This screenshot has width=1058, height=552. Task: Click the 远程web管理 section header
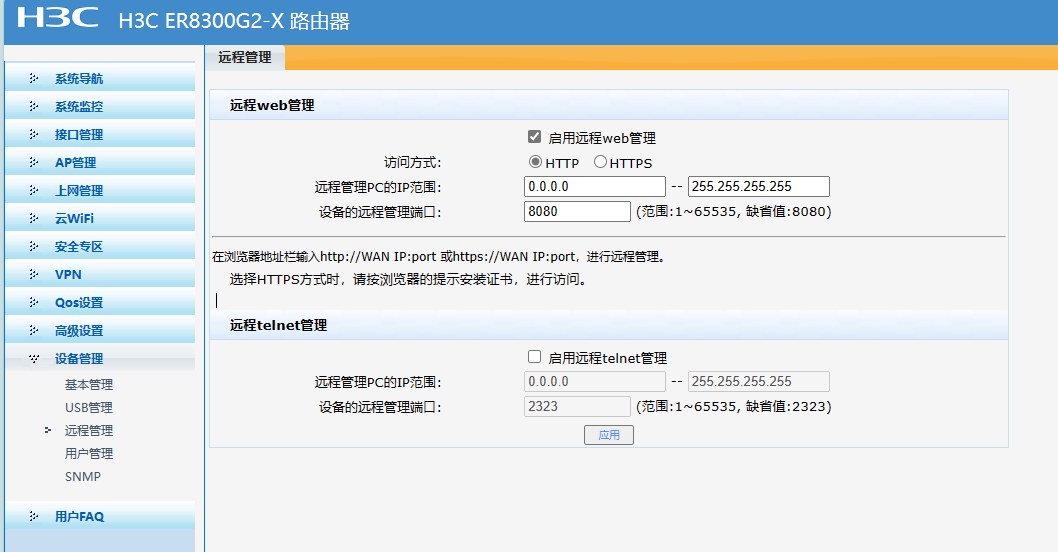(x=272, y=105)
